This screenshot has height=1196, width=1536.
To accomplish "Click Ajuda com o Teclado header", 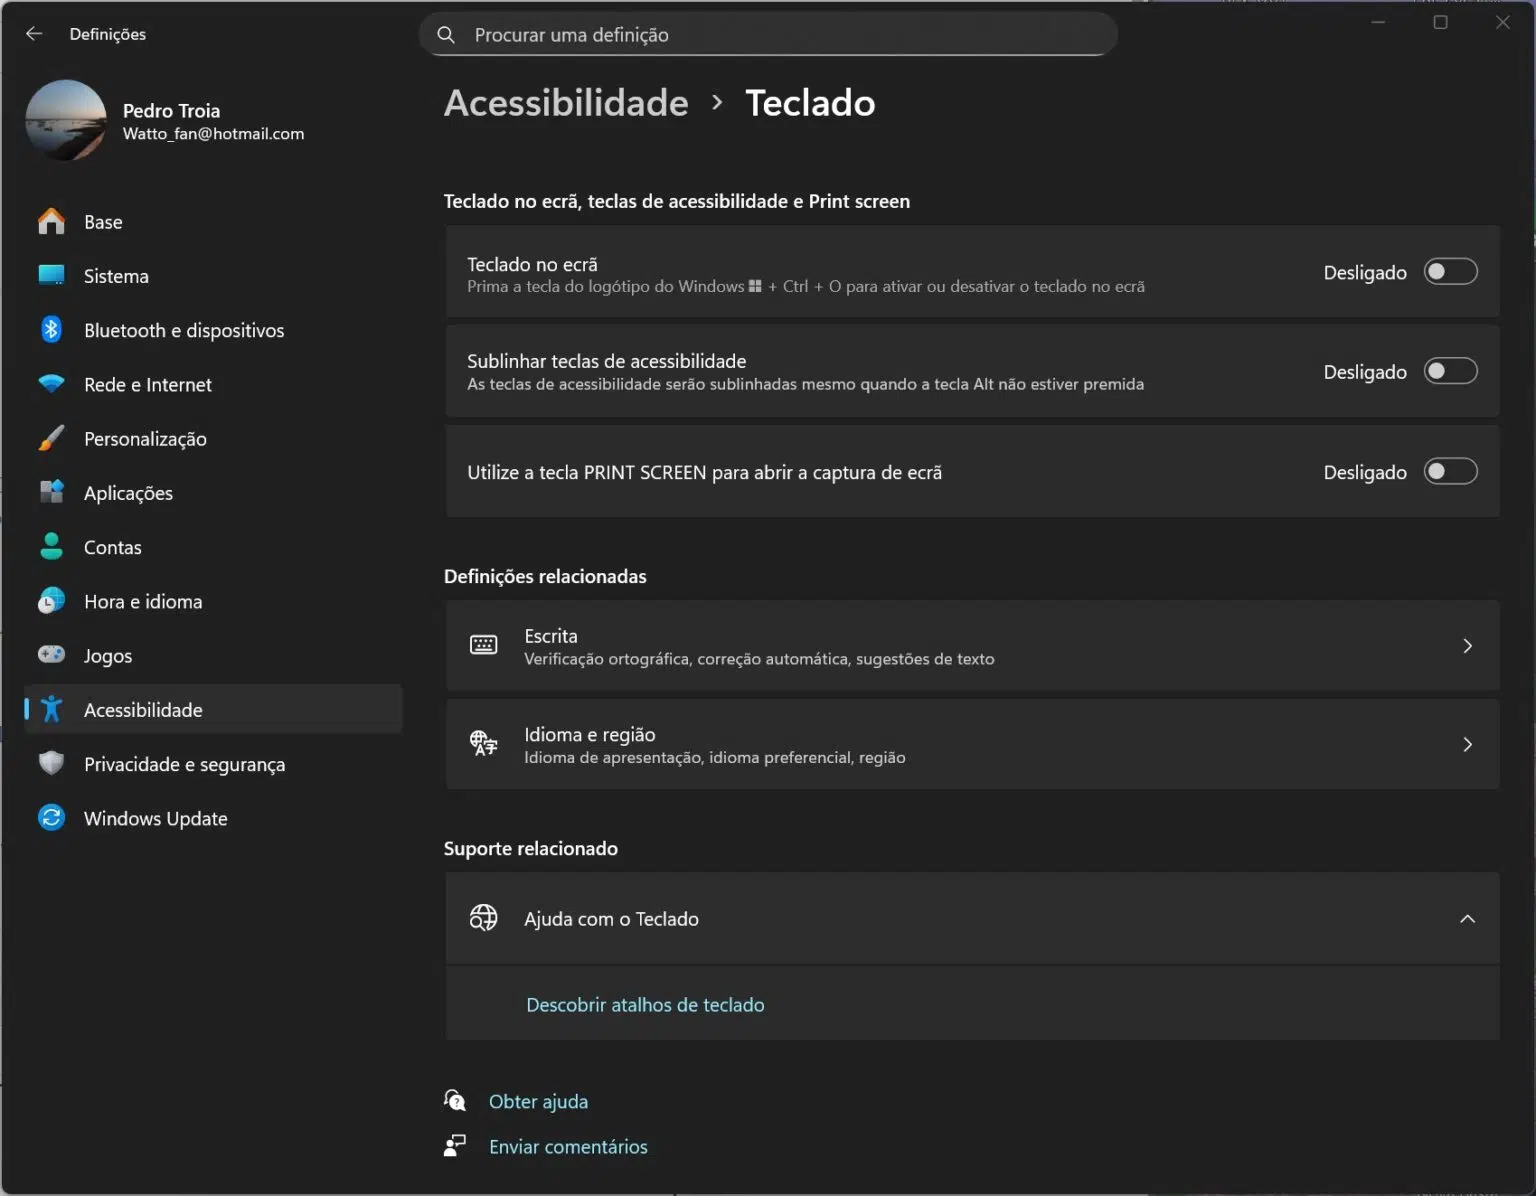I will 972,918.
